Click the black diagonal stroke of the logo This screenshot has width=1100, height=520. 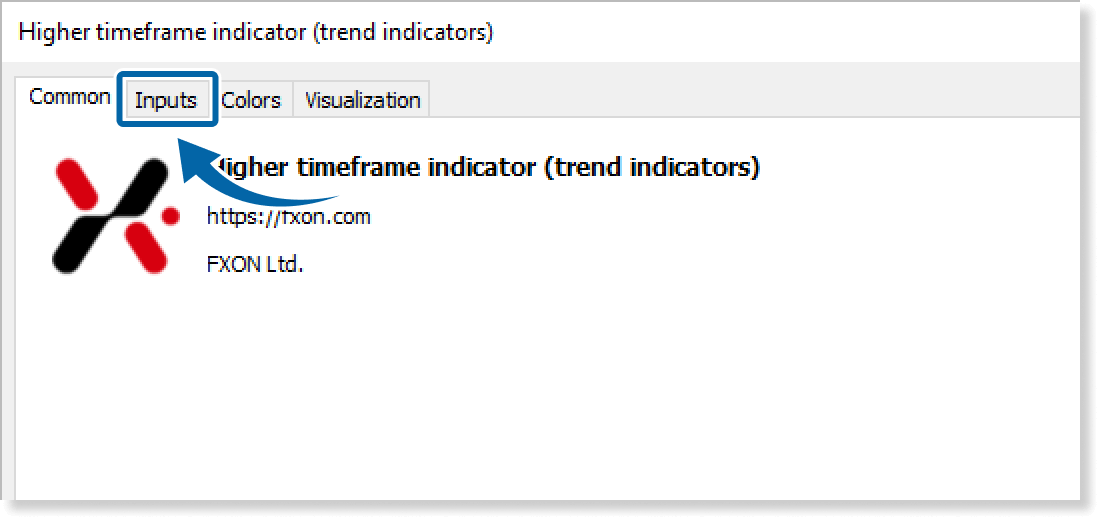click(x=110, y=217)
